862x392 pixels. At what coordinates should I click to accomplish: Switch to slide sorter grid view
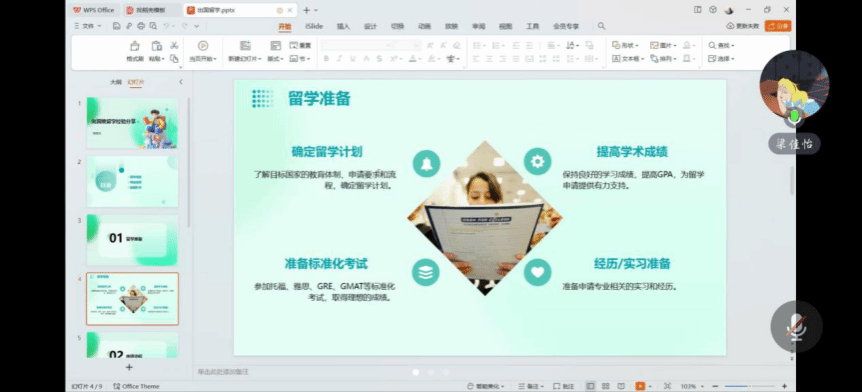(605, 386)
